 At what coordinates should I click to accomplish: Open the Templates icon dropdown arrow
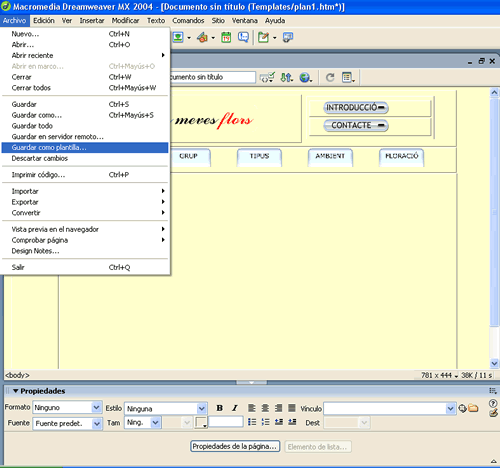(275, 38)
